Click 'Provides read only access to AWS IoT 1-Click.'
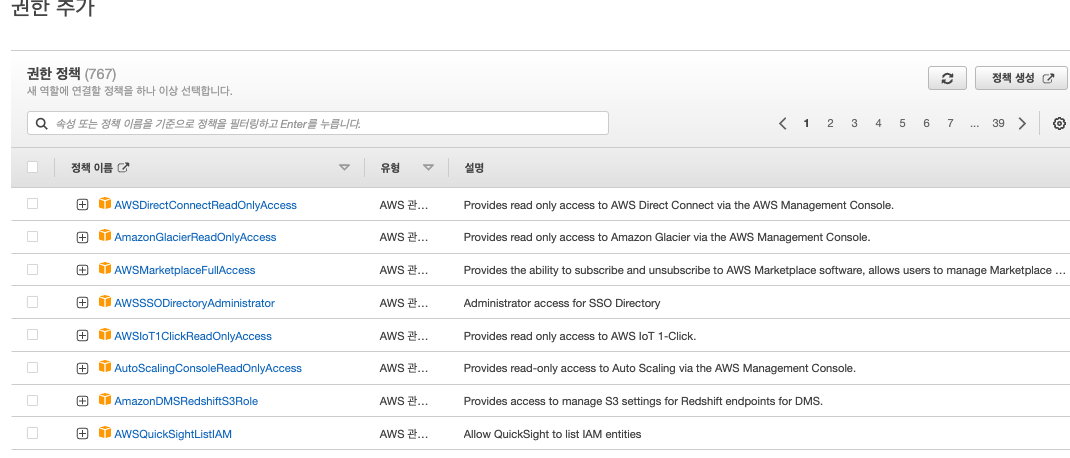This screenshot has height=458, width=1070. (x=579, y=336)
